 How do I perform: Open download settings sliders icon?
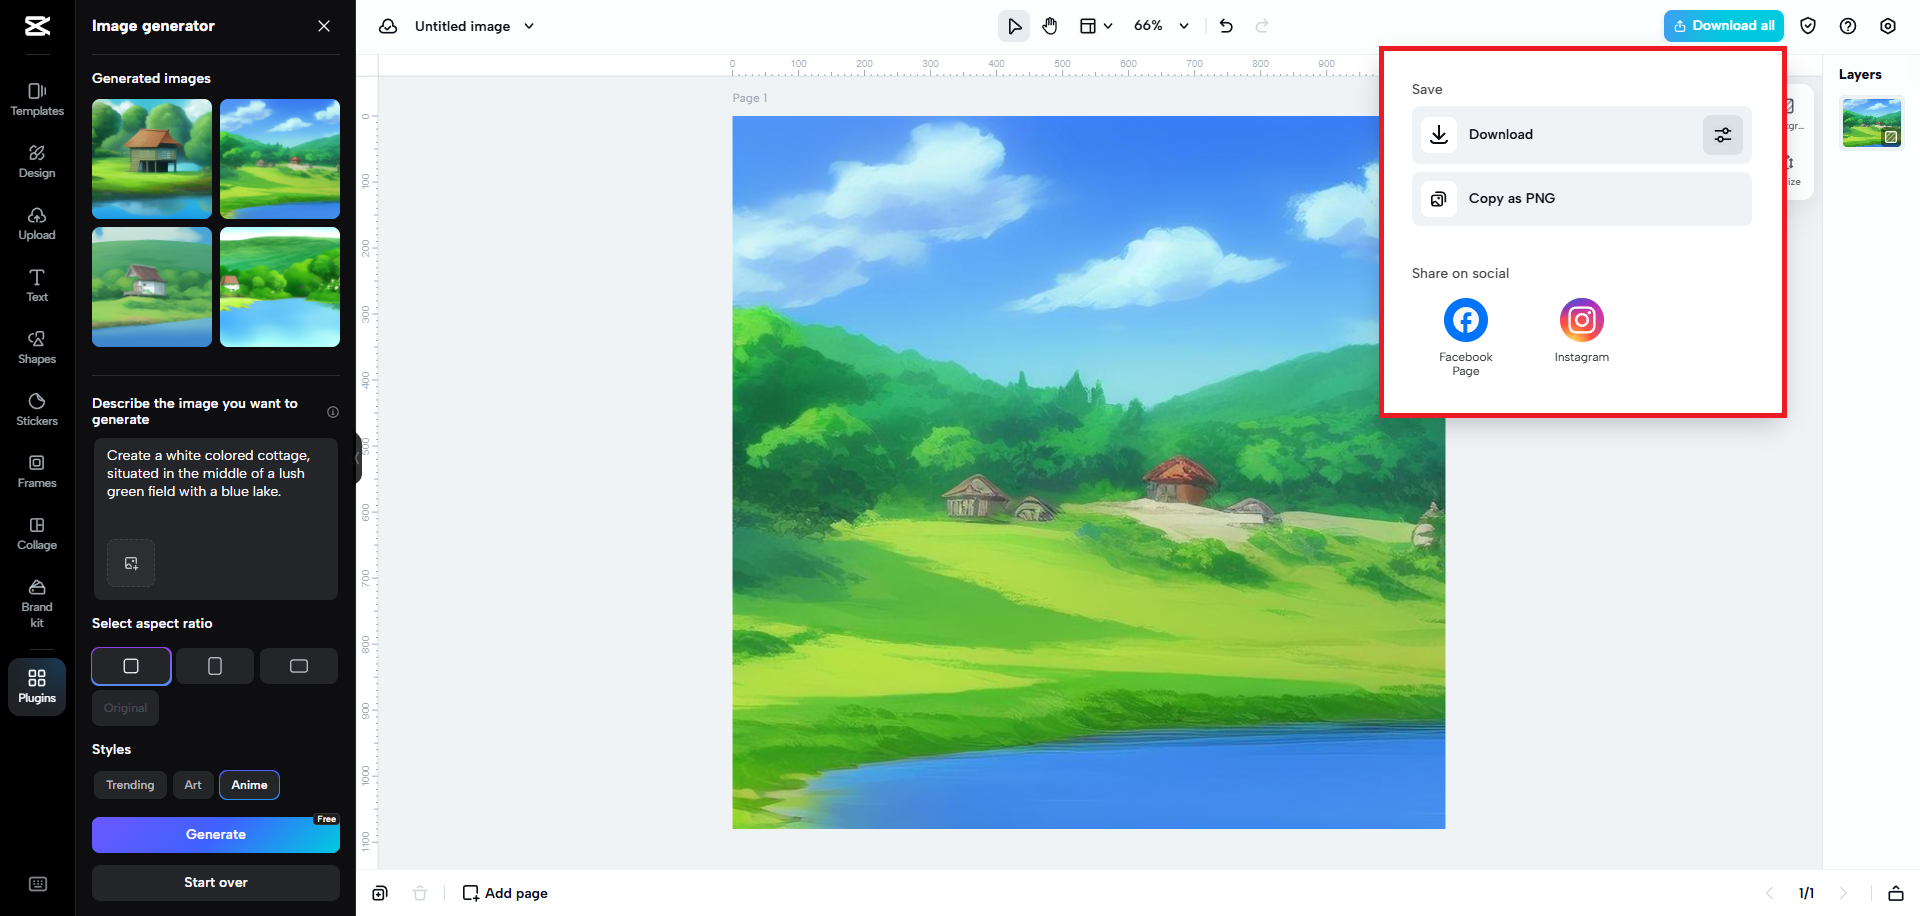(x=1722, y=135)
